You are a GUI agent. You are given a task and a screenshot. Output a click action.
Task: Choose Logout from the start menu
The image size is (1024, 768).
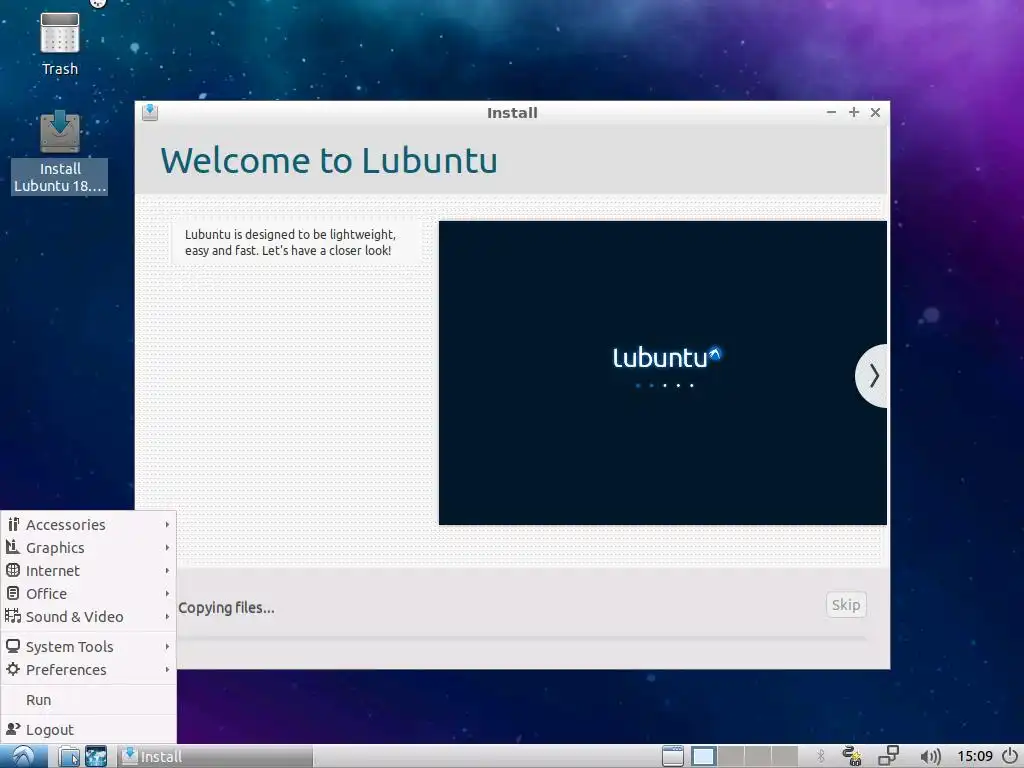pyautogui.click(x=89, y=729)
